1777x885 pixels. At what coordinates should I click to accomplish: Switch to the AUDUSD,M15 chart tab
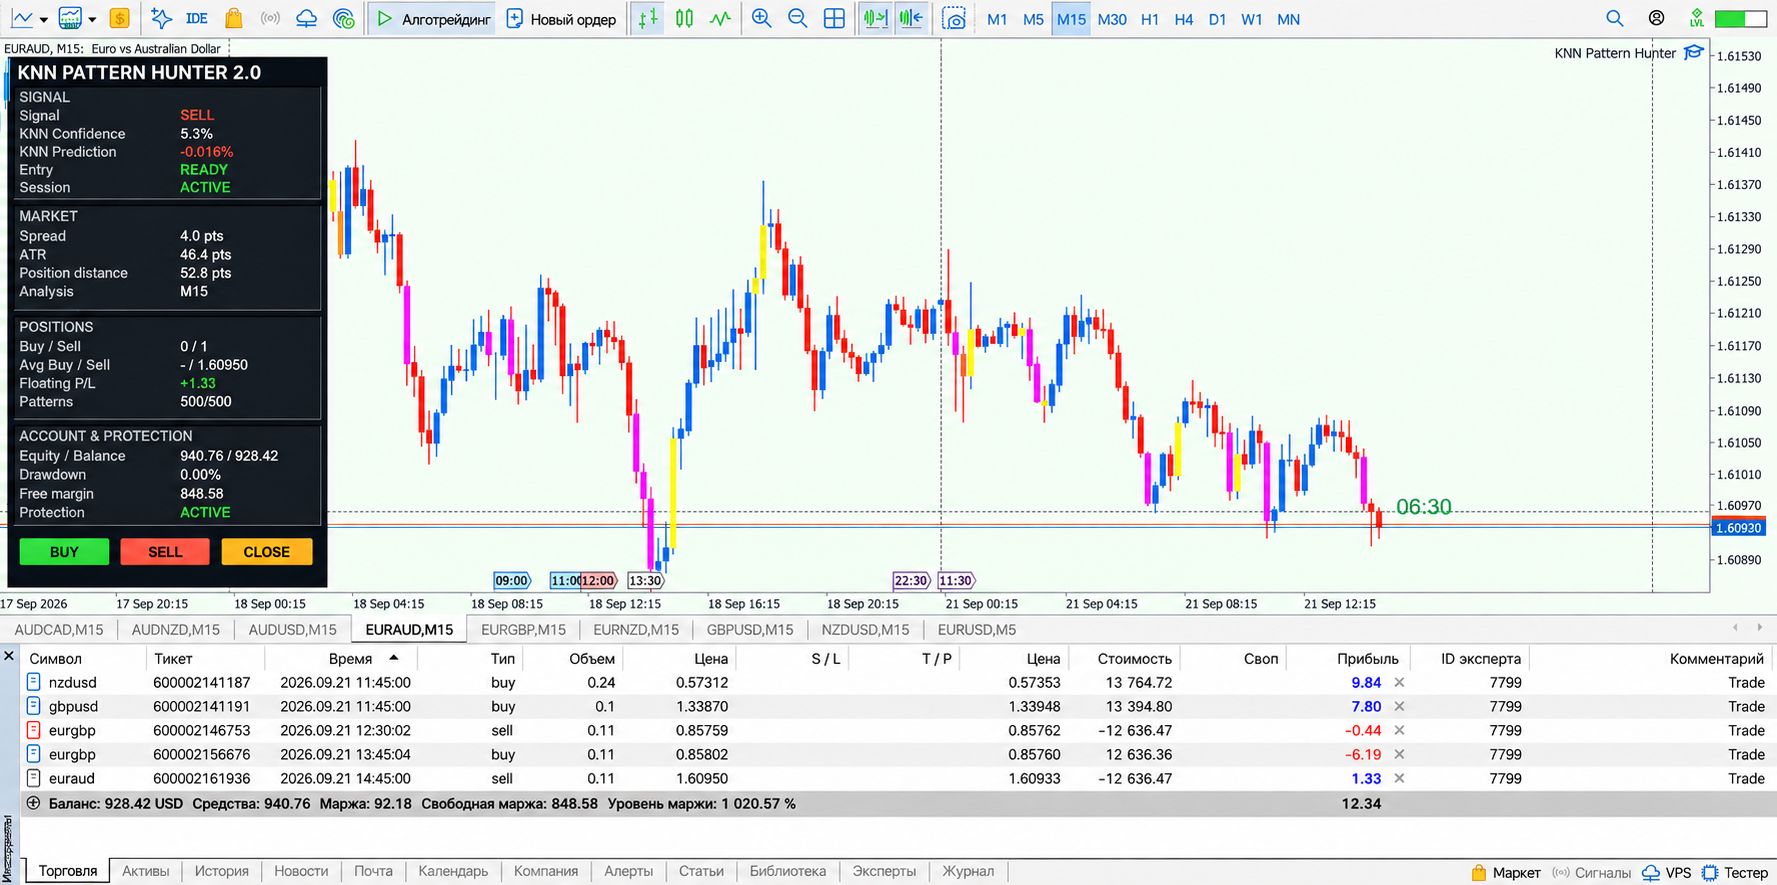click(292, 629)
